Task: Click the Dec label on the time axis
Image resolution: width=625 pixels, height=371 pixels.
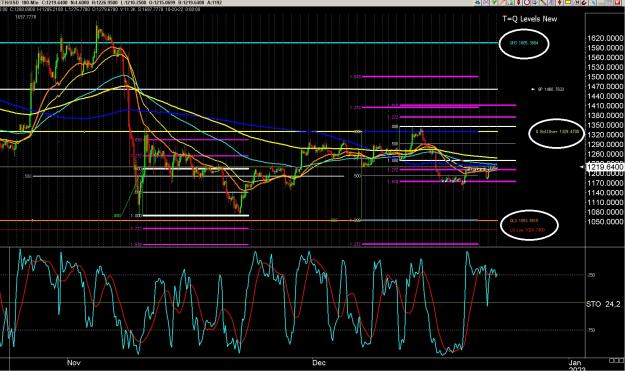Action: pyautogui.click(x=319, y=363)
